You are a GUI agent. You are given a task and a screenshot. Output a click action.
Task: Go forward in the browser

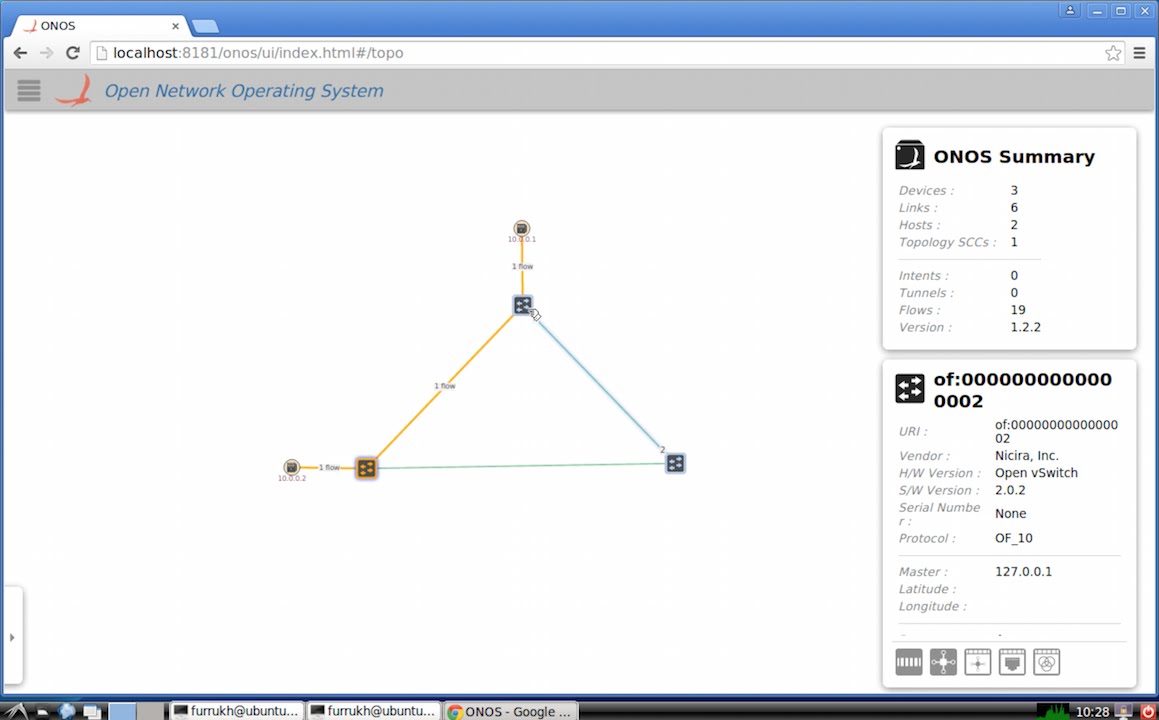click(x=47, y=52)
